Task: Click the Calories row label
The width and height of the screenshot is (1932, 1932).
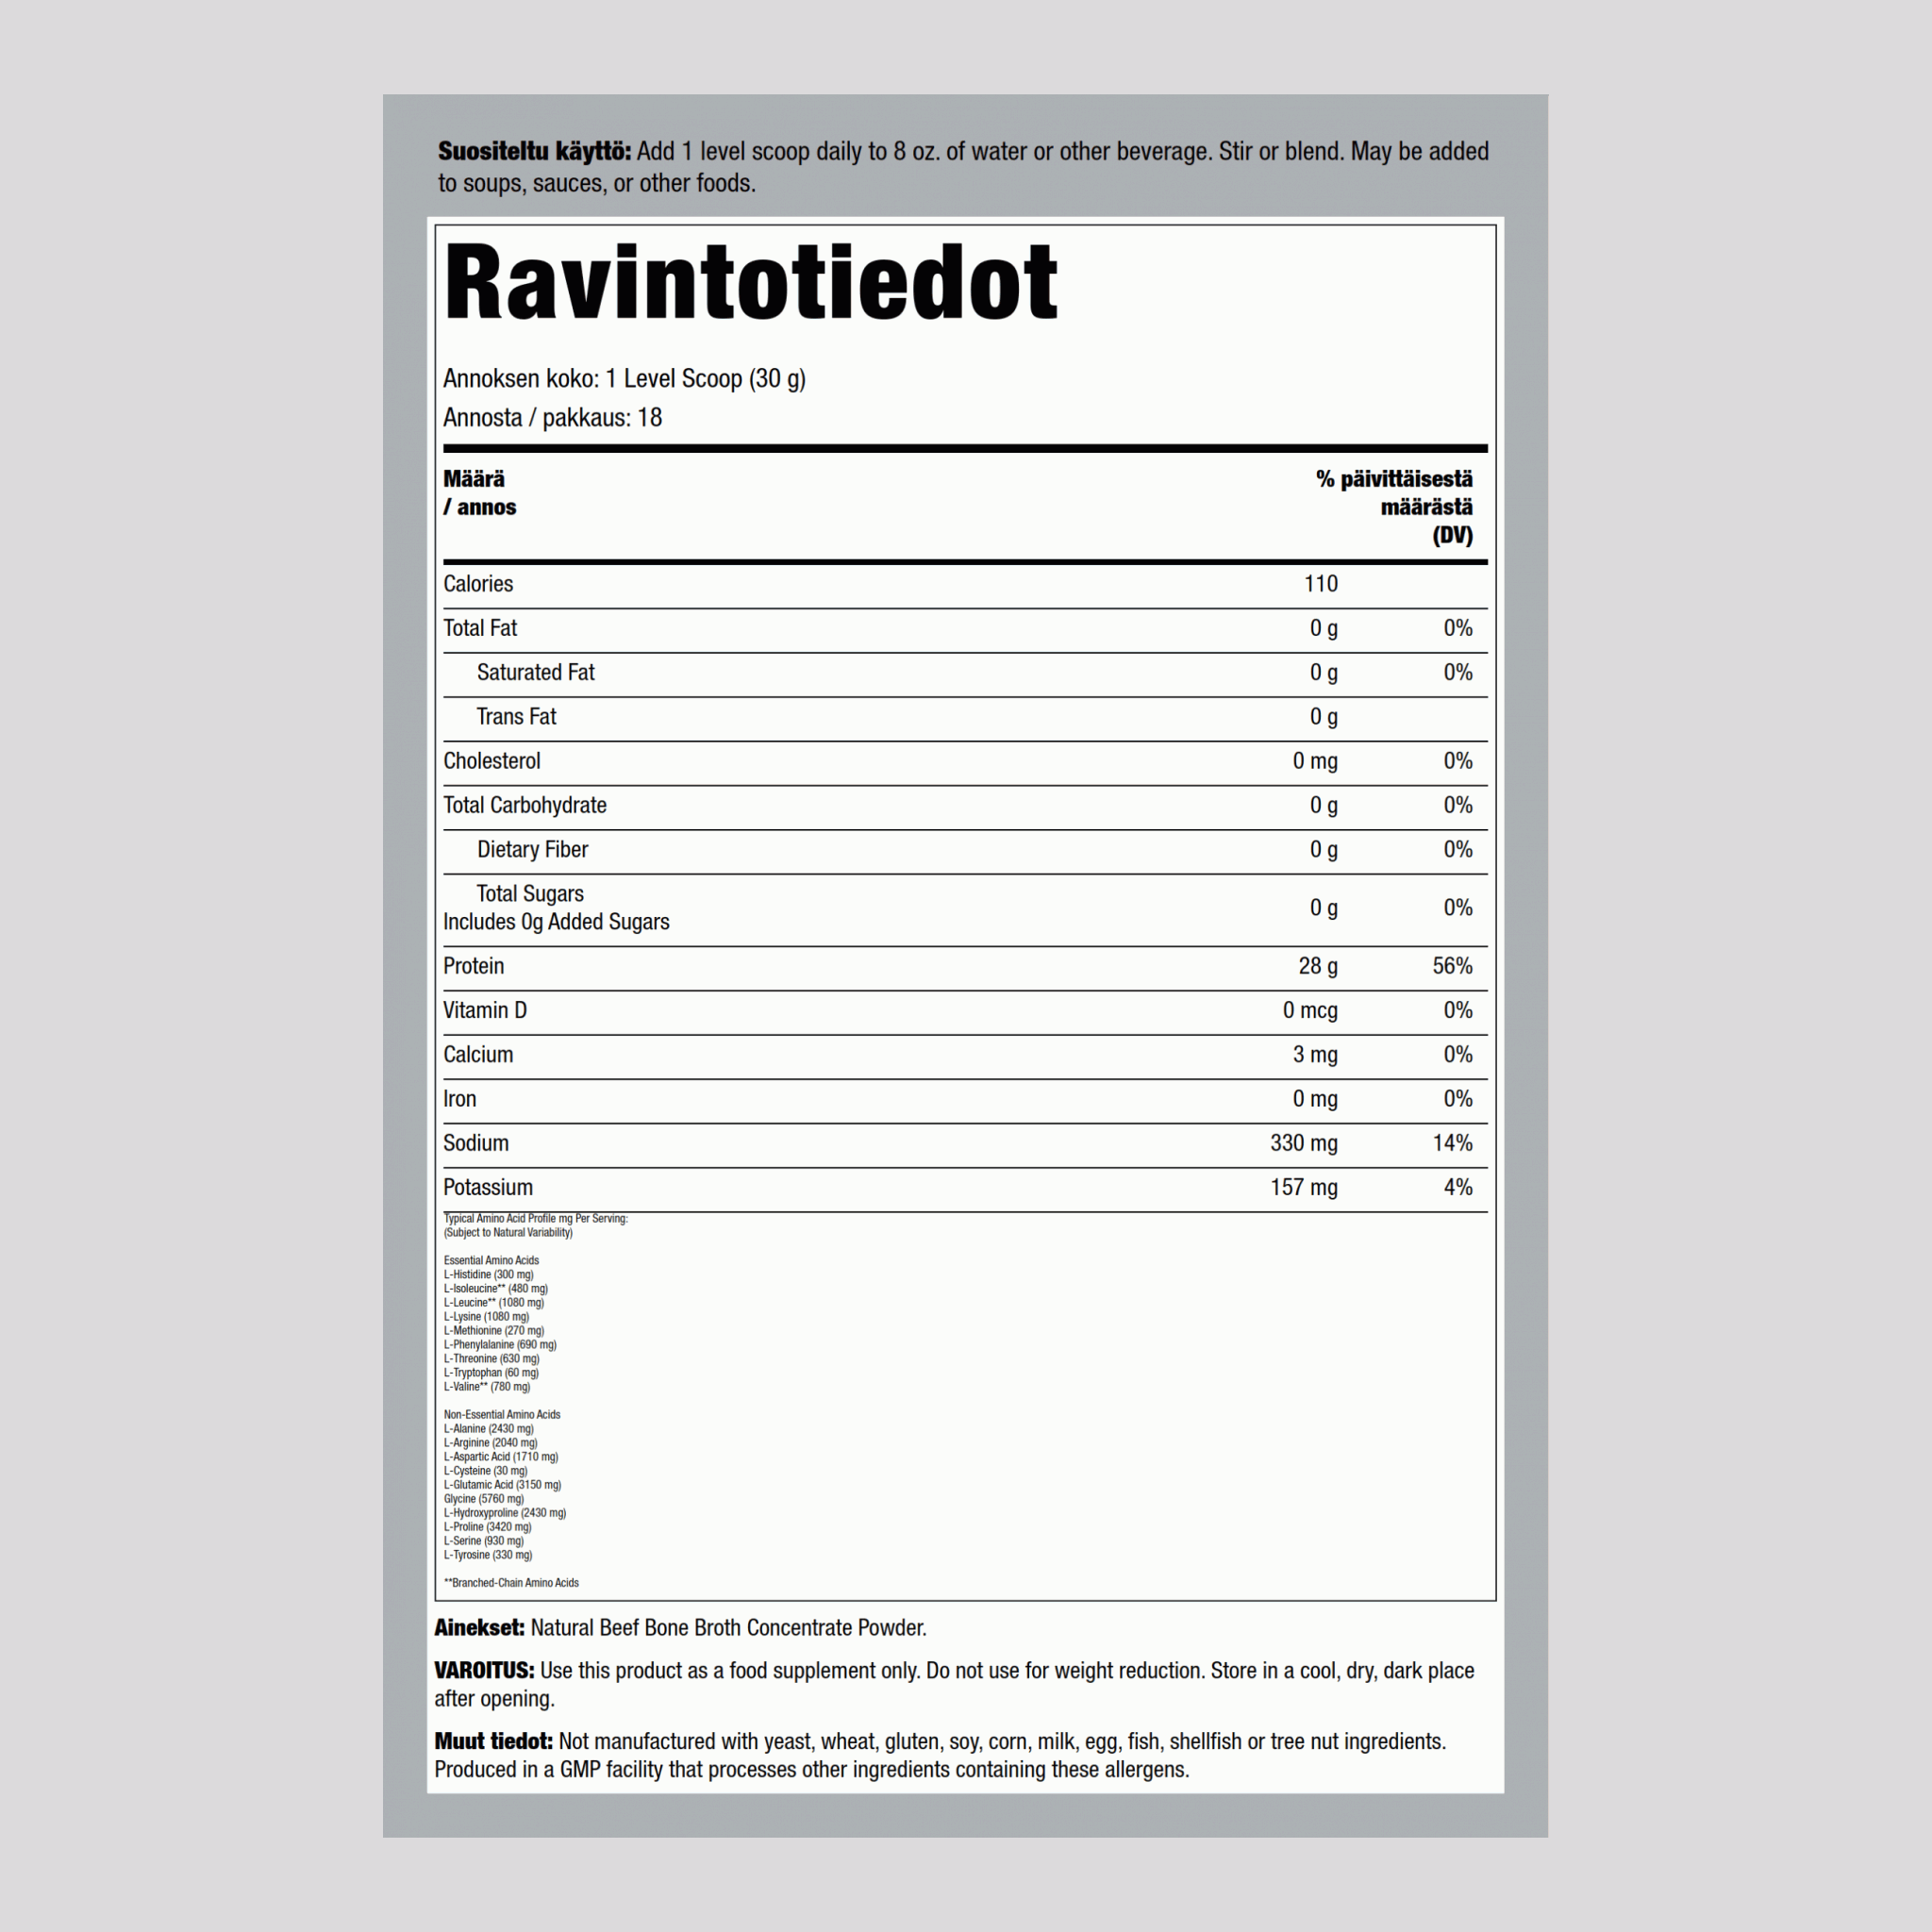Action: coord(478,584)
